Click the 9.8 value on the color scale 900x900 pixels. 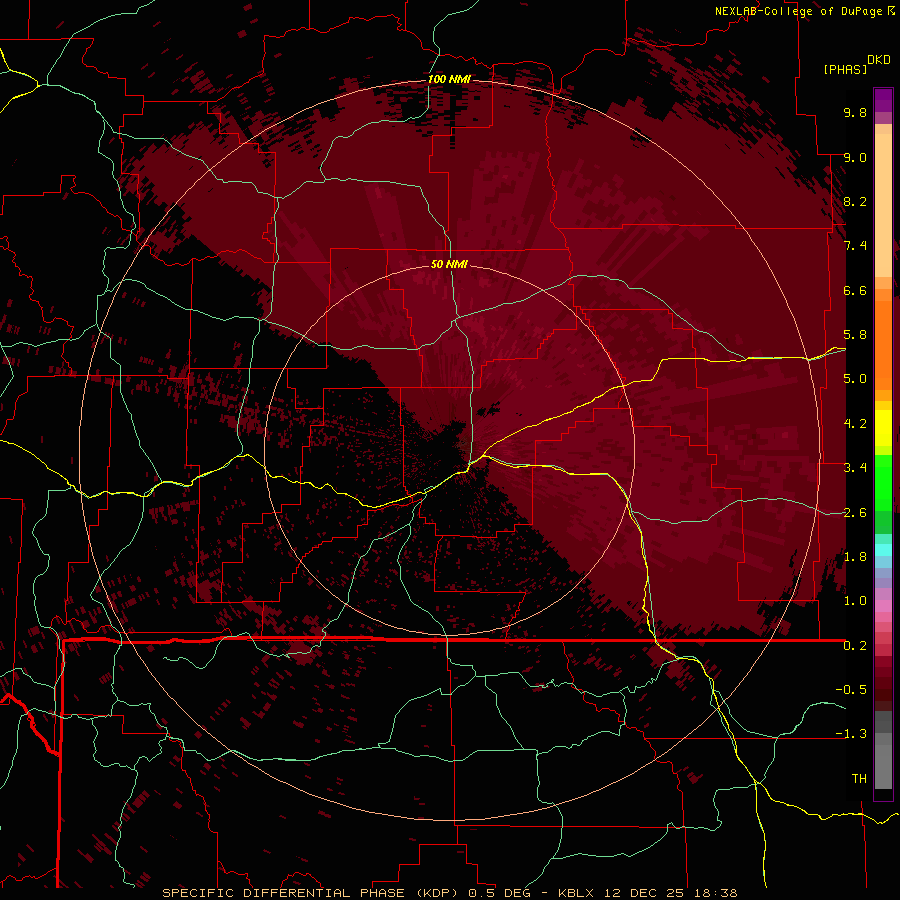pyautogui.click(x=855, y=112)
